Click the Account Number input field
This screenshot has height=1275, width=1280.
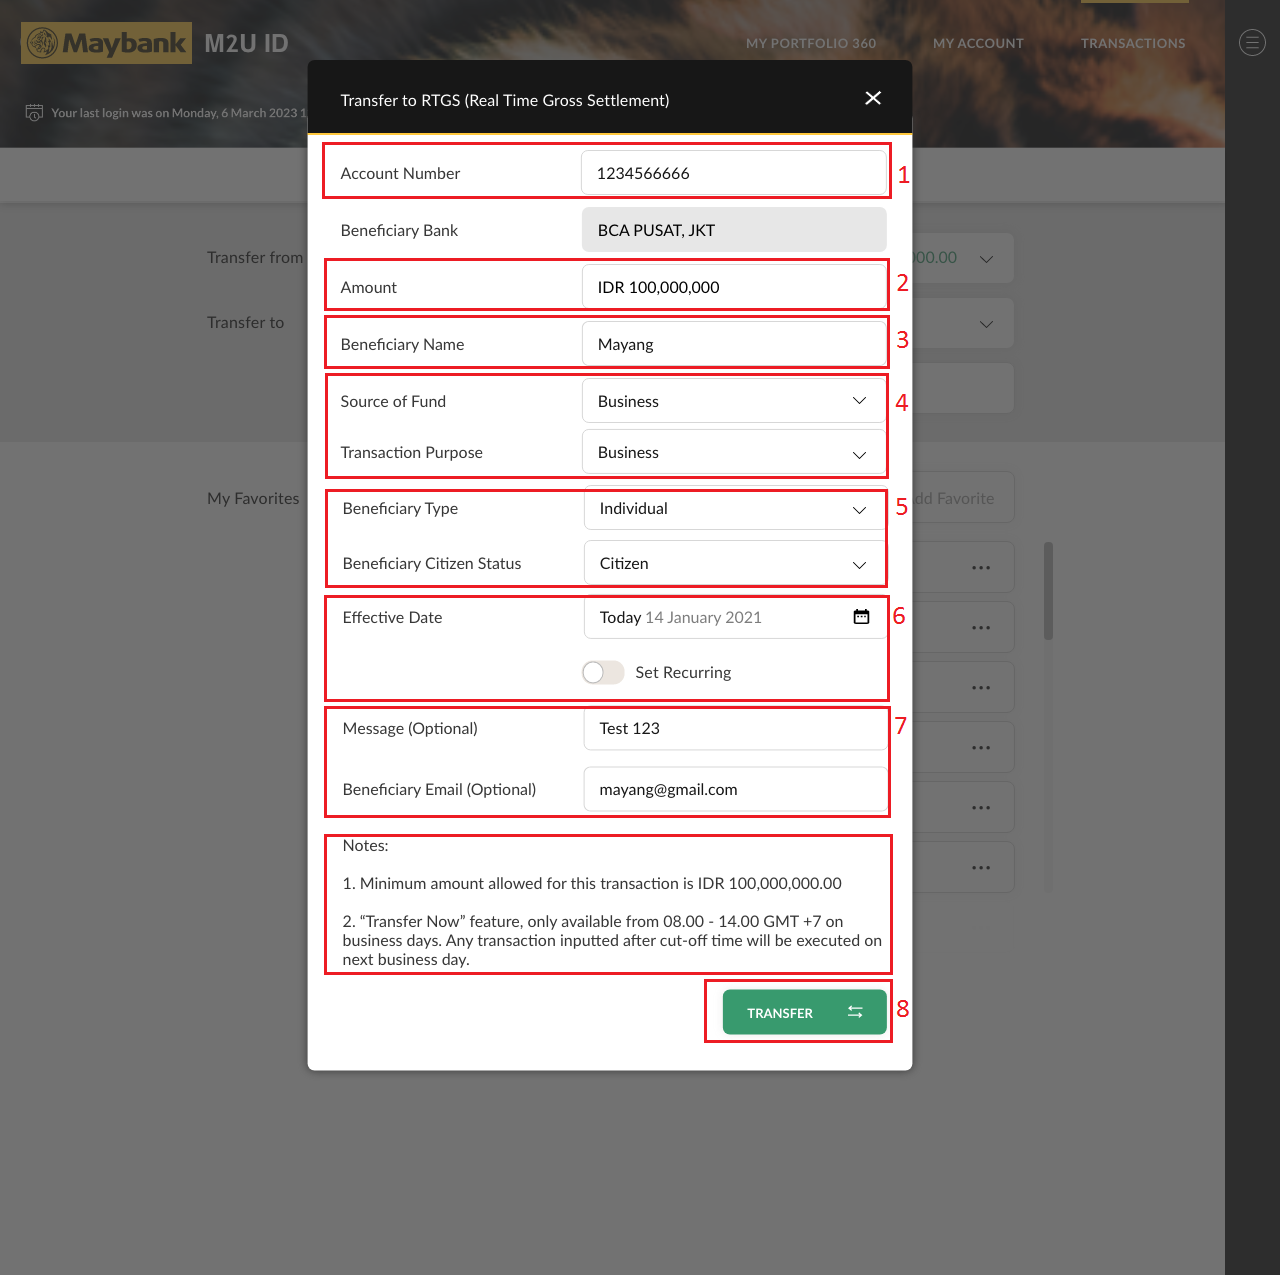(734, 173)
